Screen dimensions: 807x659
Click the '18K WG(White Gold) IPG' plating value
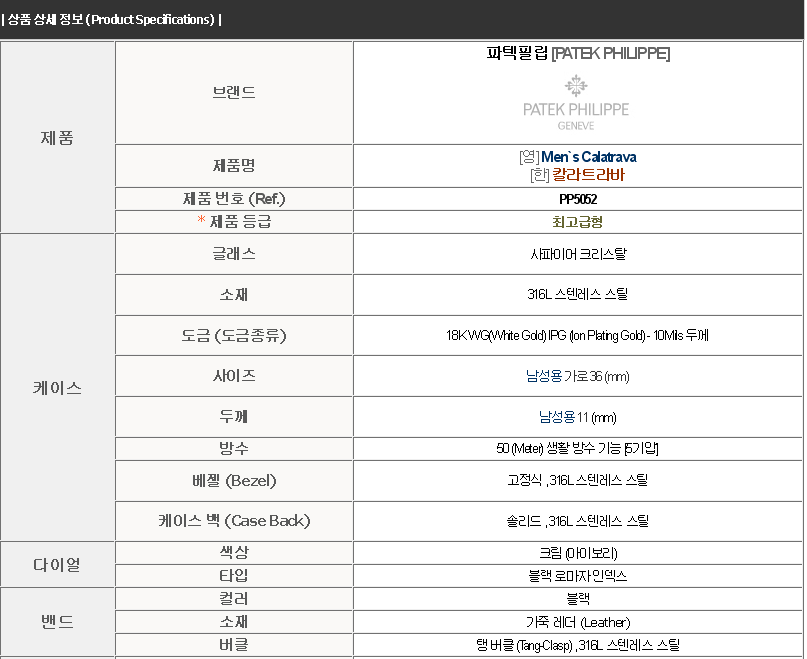577,336
